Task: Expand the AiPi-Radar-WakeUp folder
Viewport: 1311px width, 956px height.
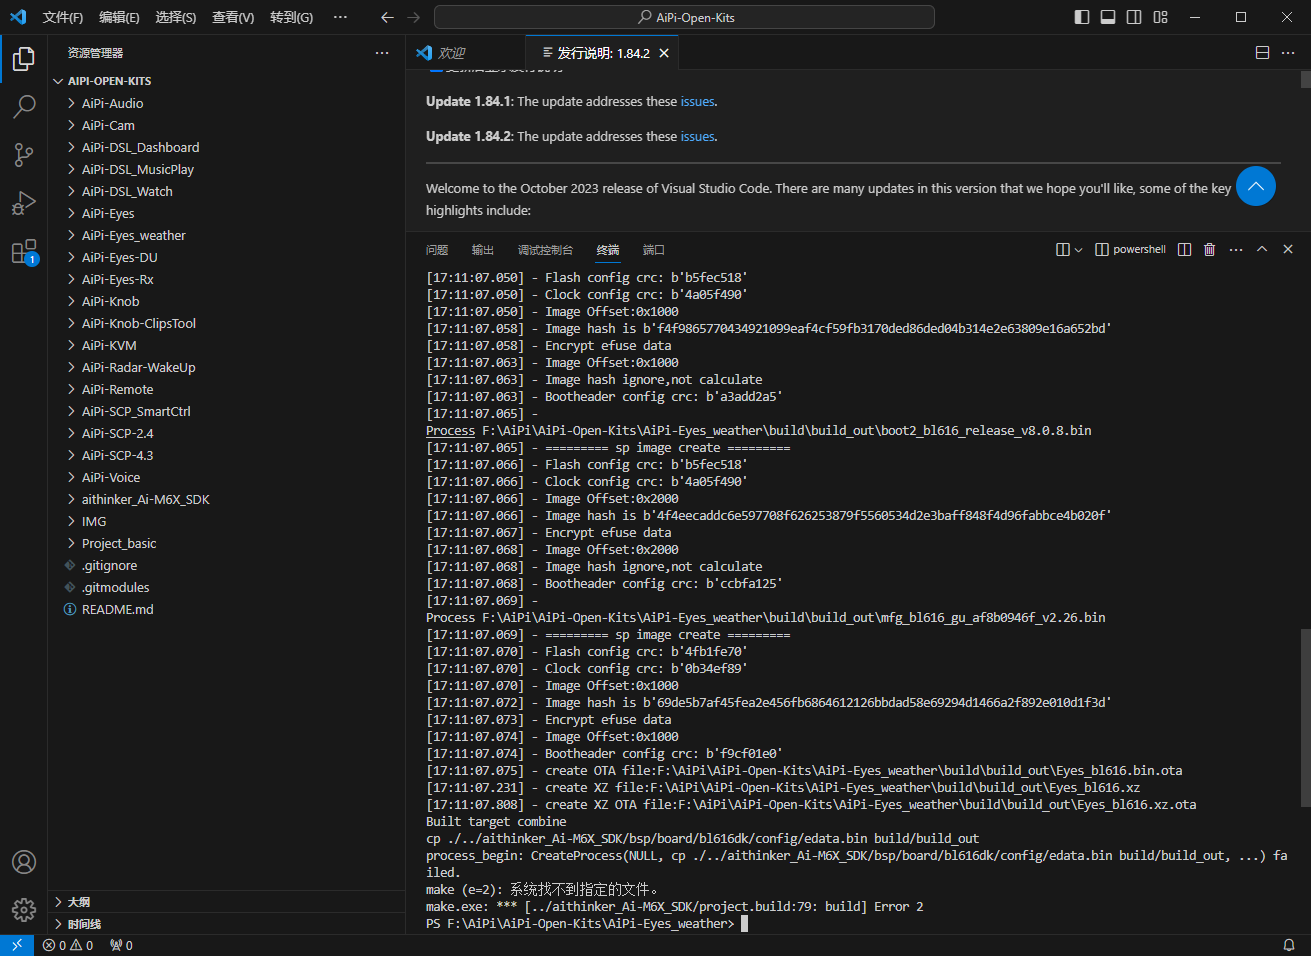Action: tap(227, 367)
